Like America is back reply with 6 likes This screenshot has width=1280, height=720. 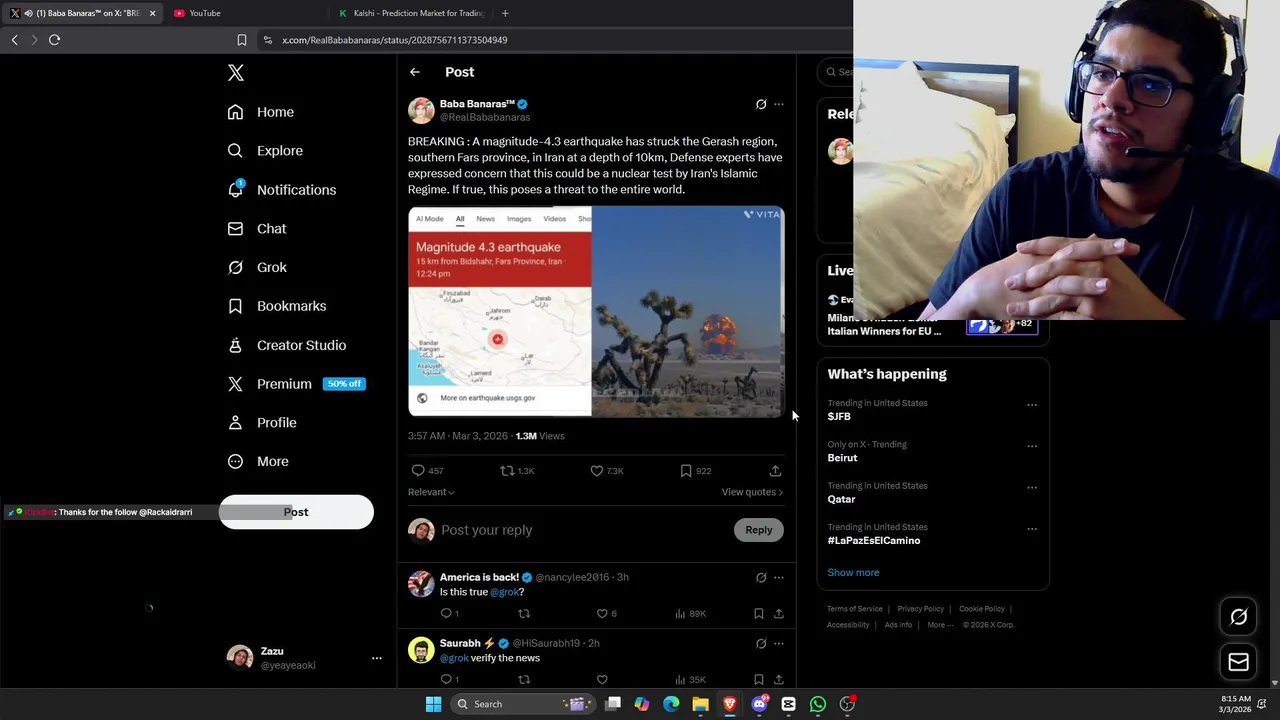coord(602,613)
